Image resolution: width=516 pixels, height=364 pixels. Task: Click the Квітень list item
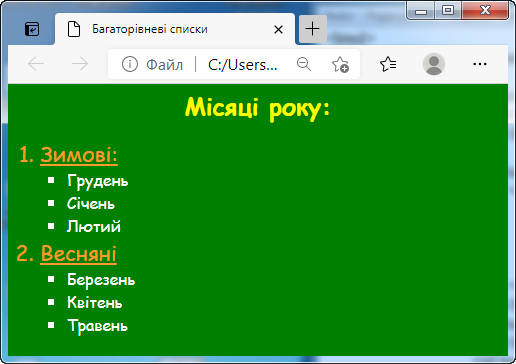click(95, 302)
